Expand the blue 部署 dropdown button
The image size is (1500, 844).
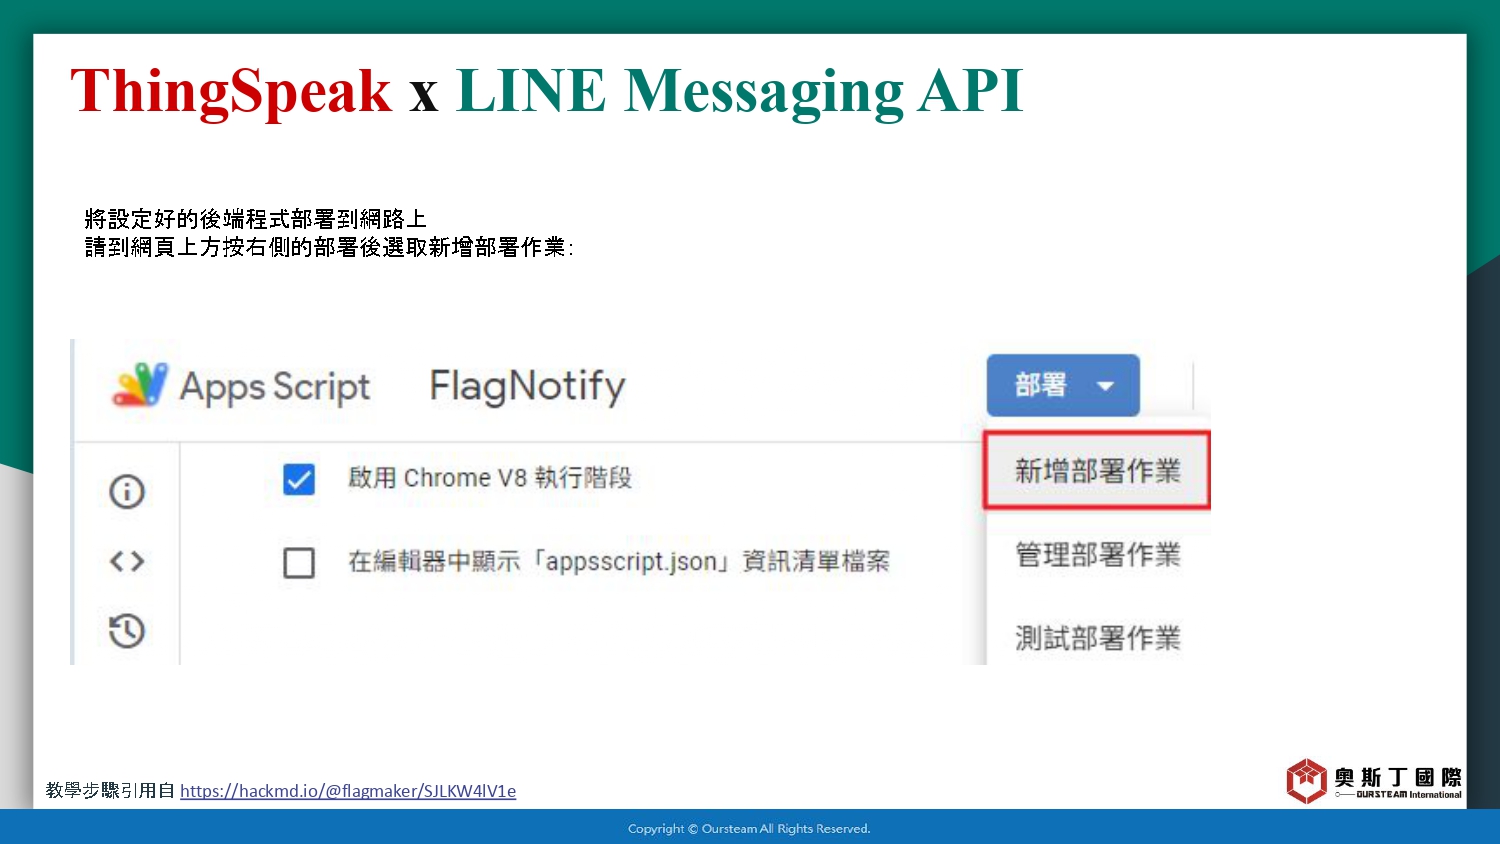coord(1063,385)
